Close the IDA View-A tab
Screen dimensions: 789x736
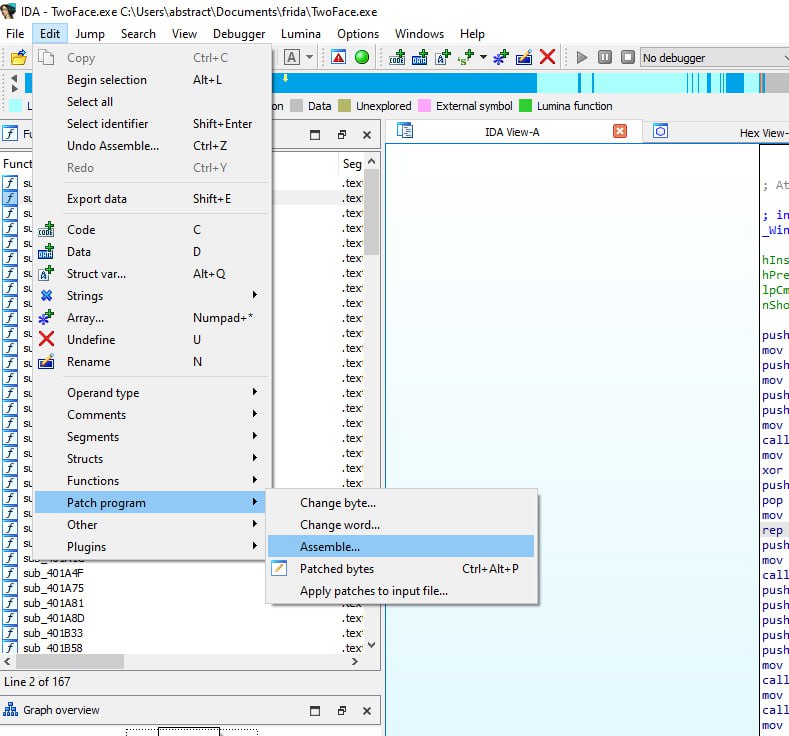tap(620, 131)
